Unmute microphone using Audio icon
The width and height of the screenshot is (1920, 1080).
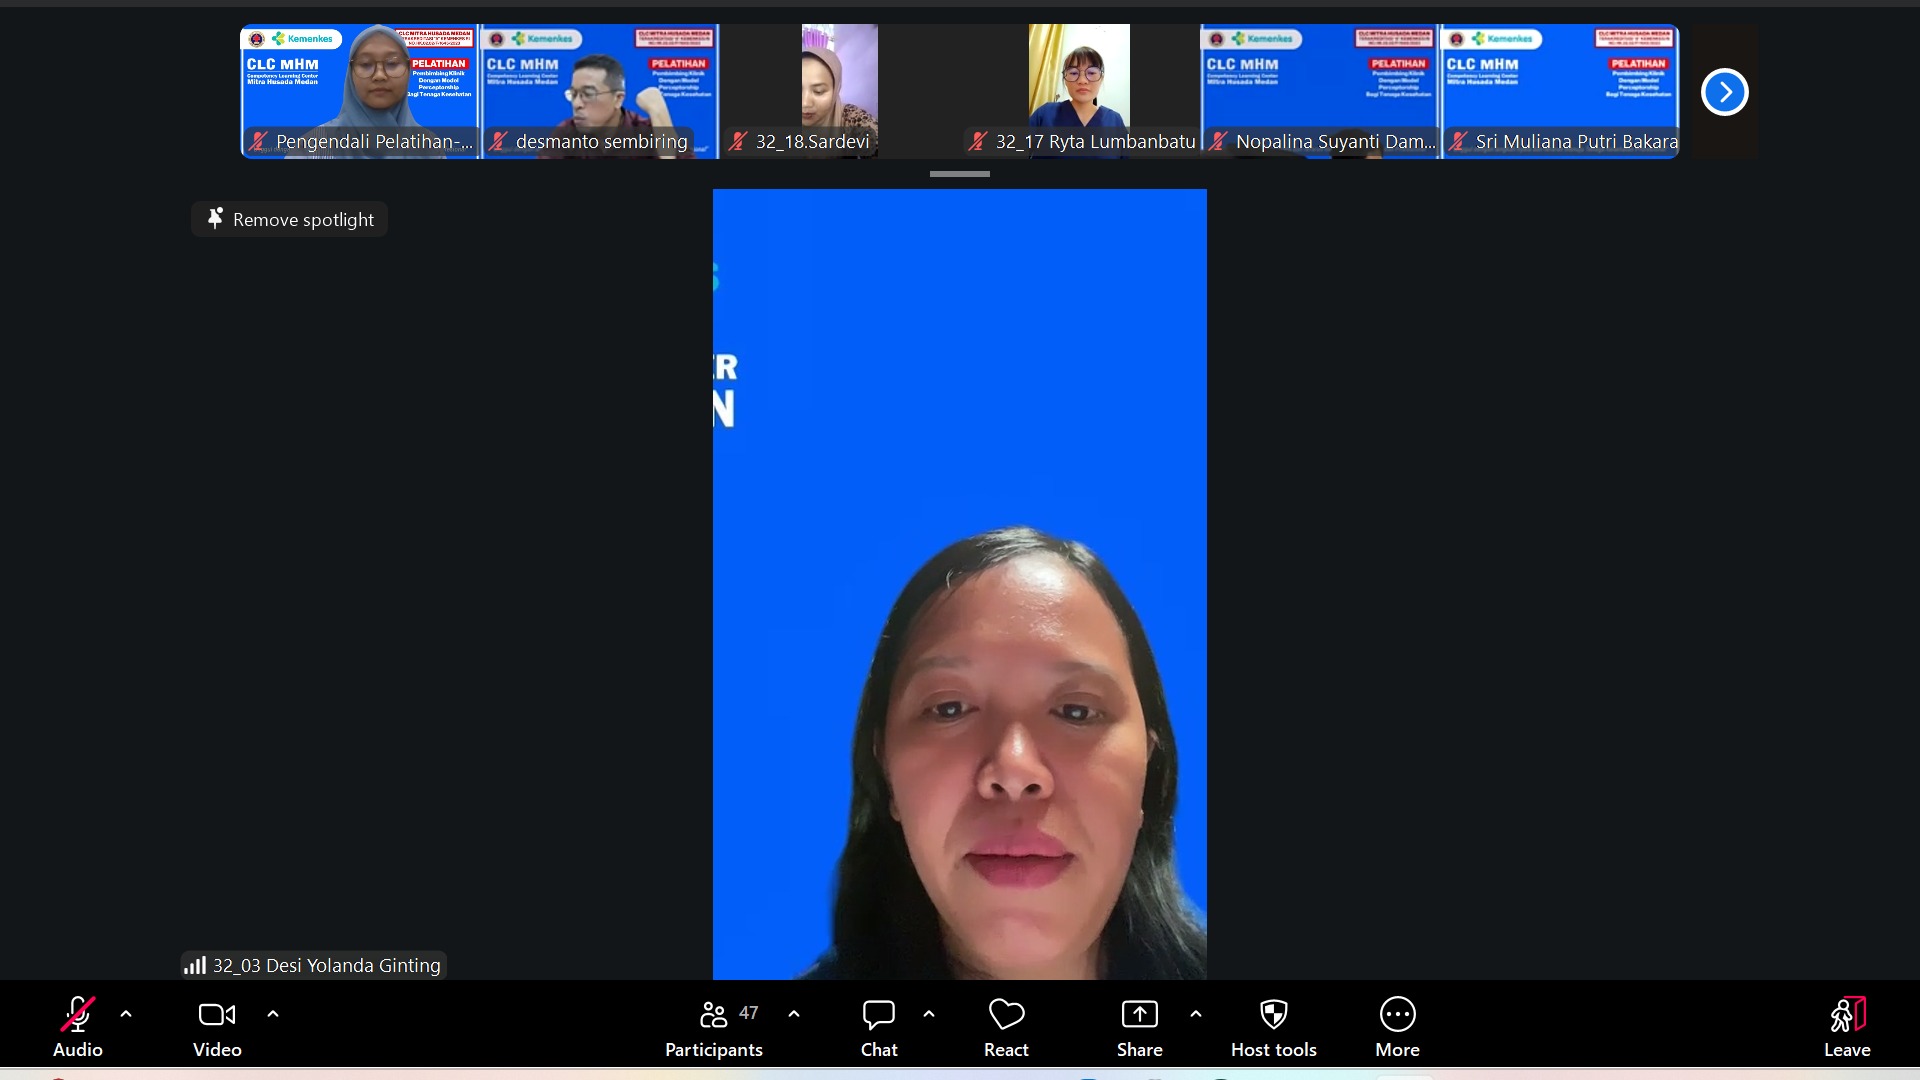pos(78,1015)
